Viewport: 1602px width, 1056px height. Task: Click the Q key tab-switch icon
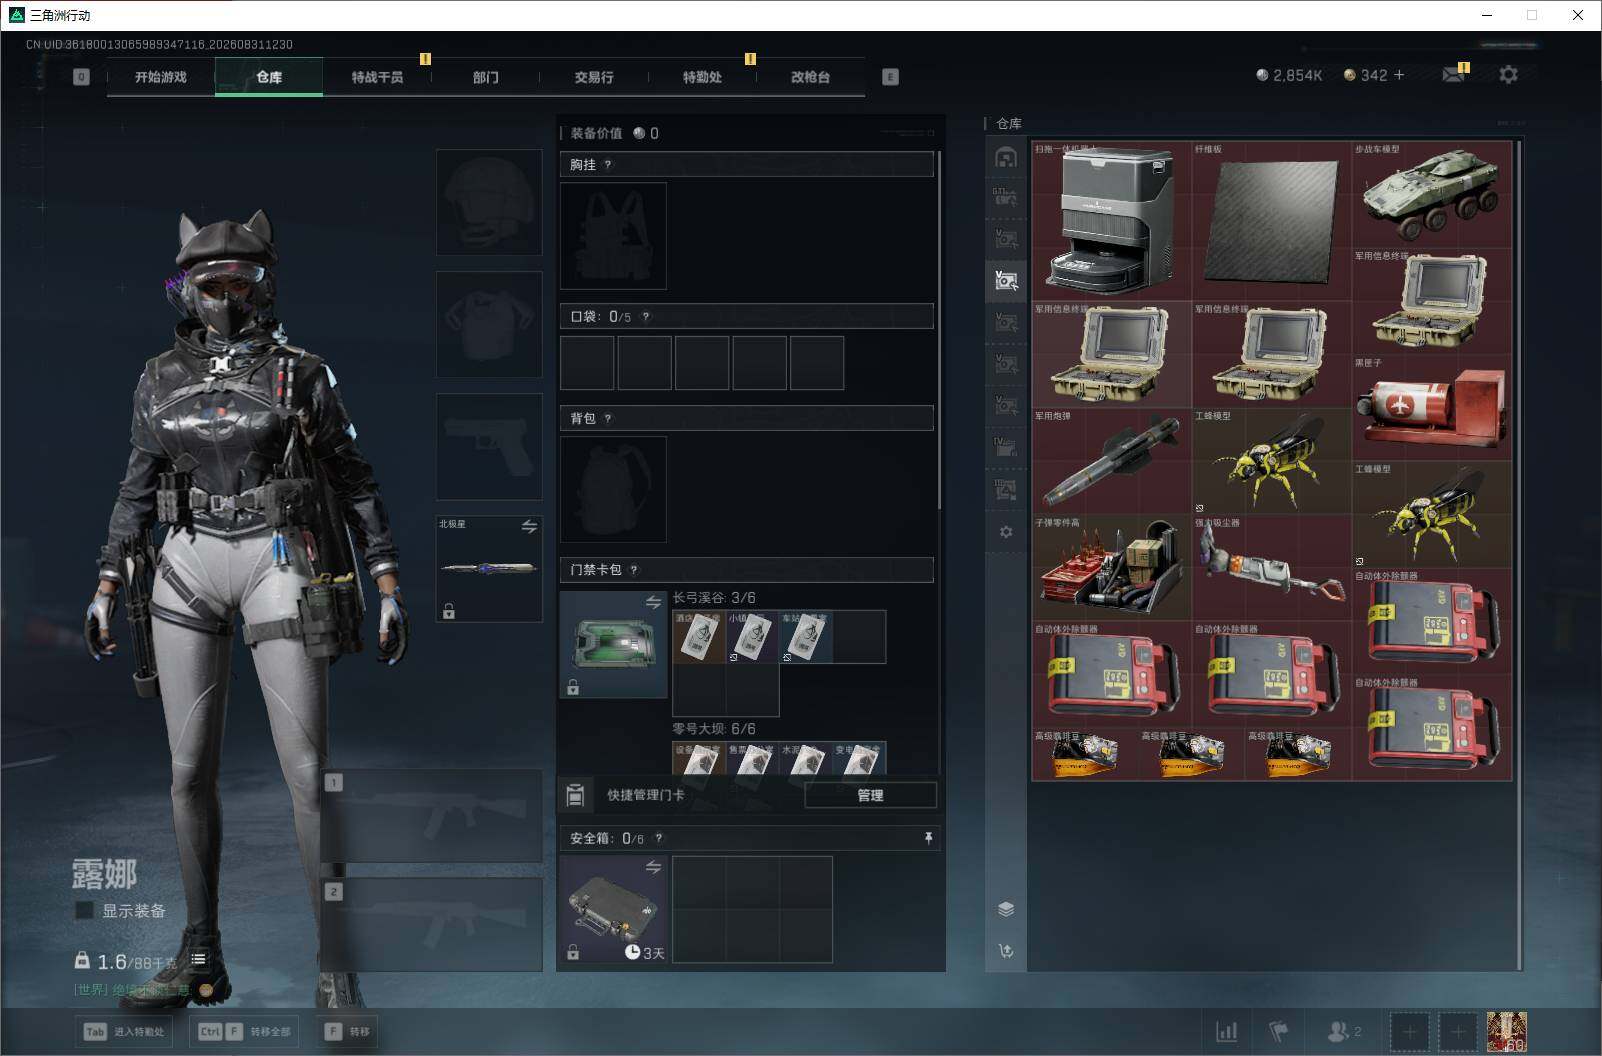pyautogui.click(x=81, y=77)
